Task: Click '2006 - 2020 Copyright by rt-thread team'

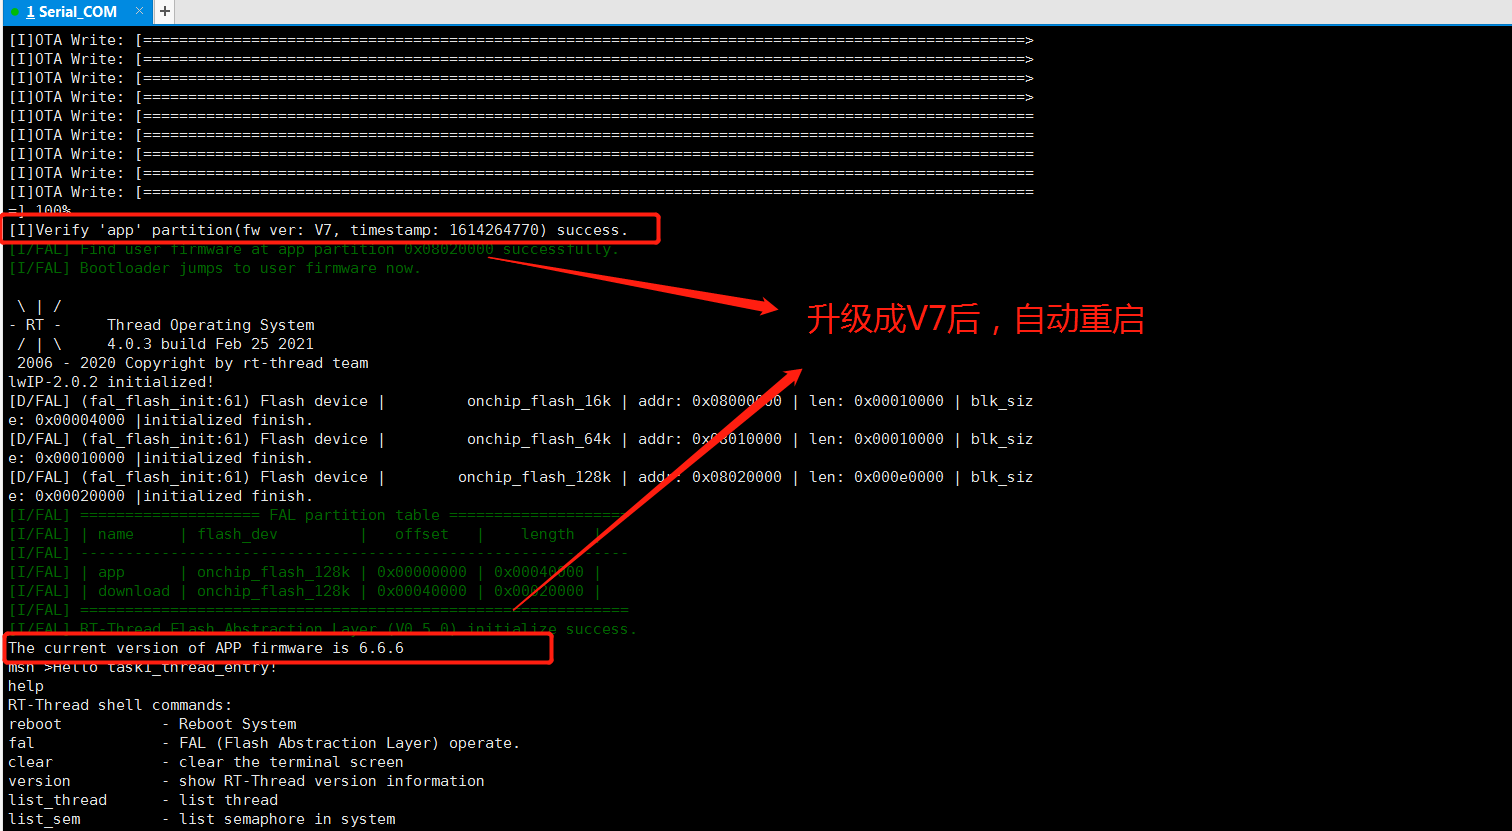Action: click(x=192, y=363)
